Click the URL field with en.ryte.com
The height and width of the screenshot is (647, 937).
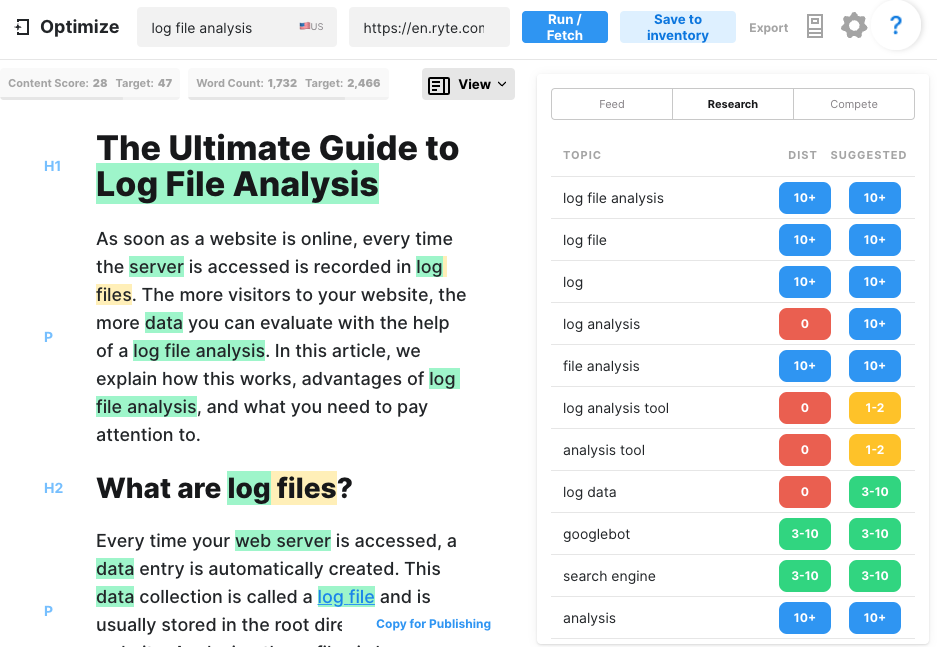click(x=424, y=28)
